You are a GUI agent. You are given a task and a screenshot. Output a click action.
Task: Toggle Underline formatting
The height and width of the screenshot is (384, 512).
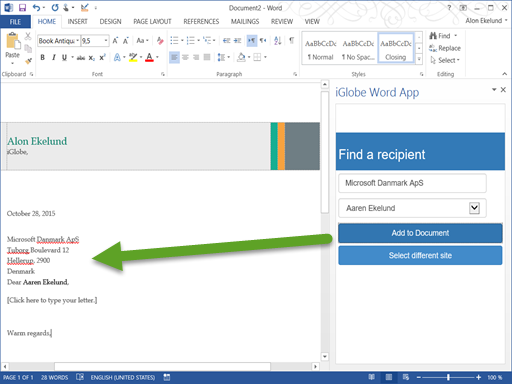pyautogui.click(x=64, y=57)
